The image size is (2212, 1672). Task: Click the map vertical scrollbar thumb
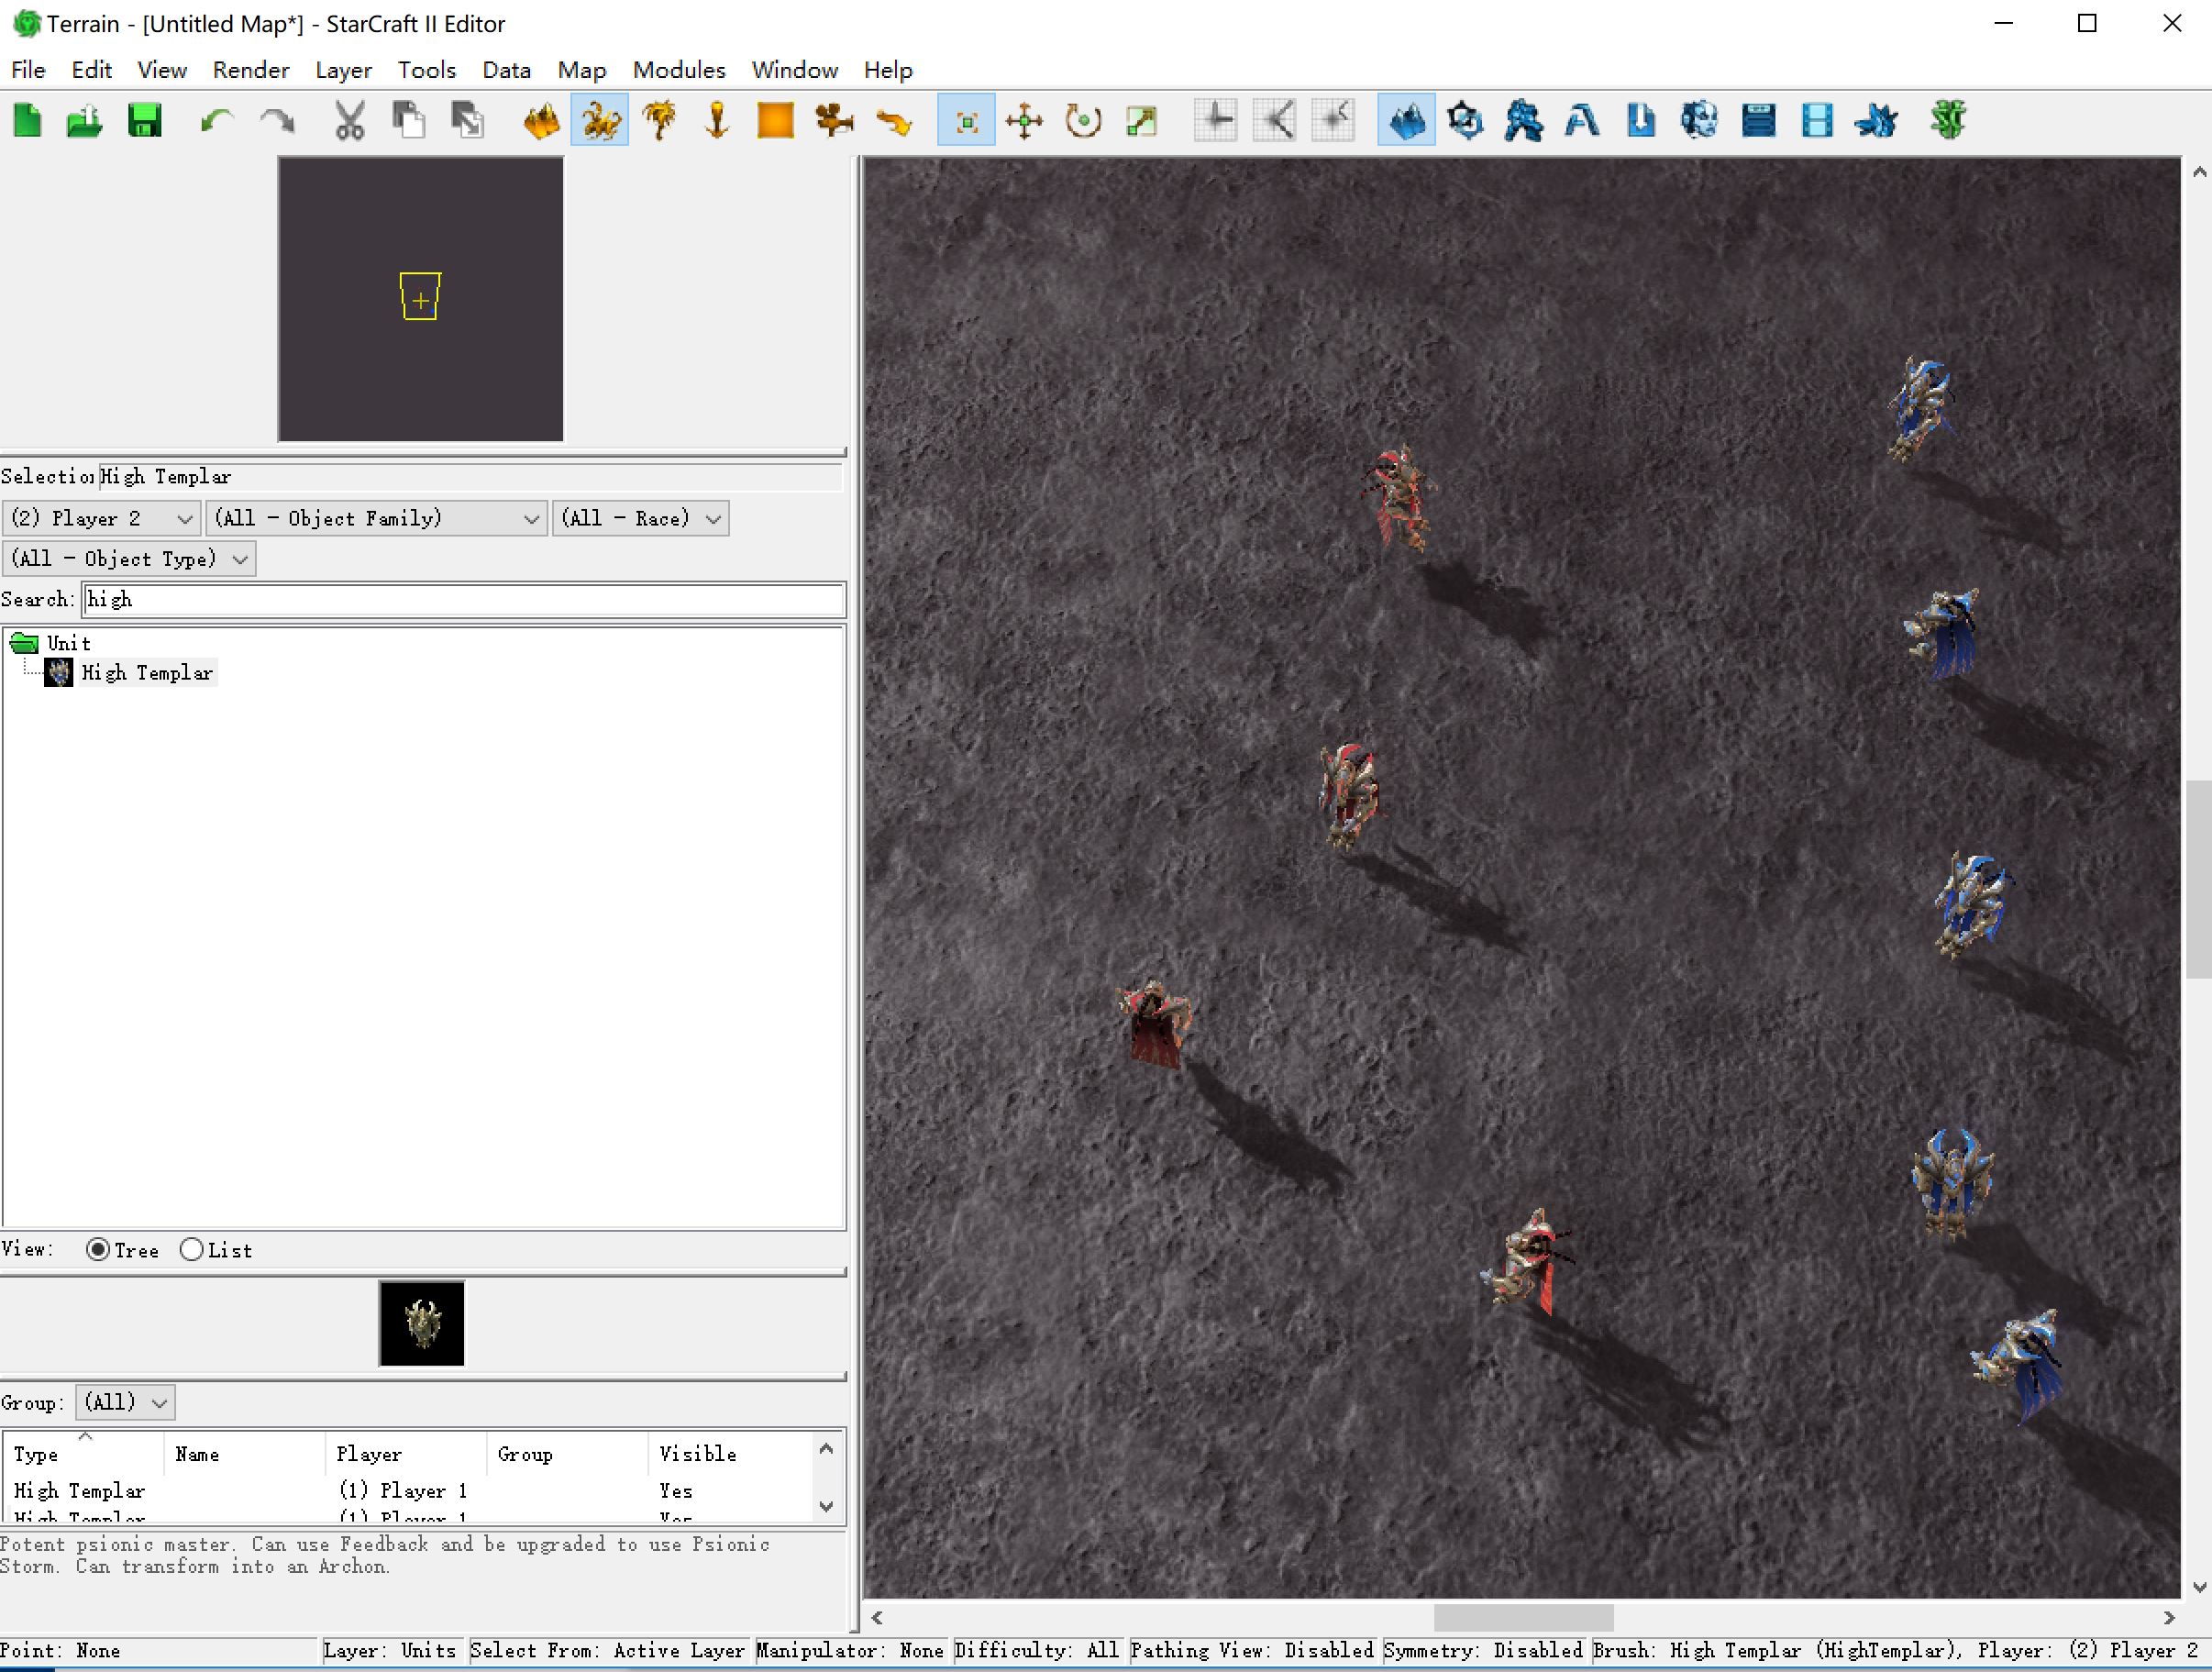click(2198, 878)
